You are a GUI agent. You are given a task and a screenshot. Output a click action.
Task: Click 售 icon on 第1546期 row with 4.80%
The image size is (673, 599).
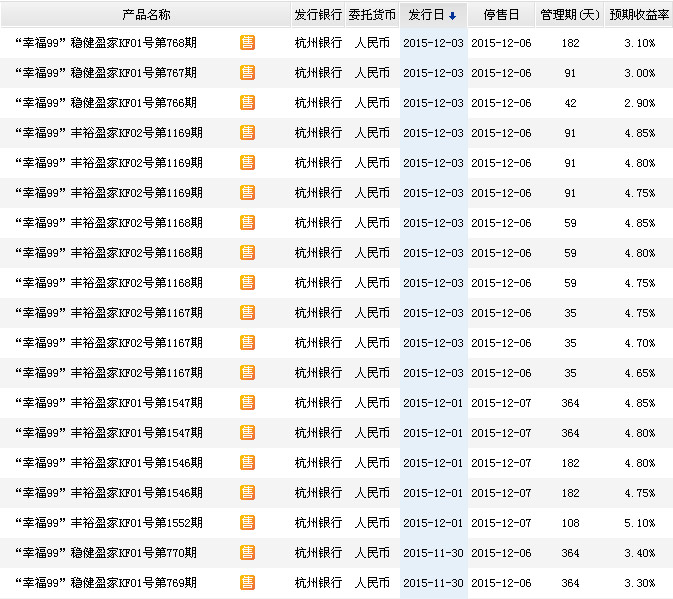247,463
